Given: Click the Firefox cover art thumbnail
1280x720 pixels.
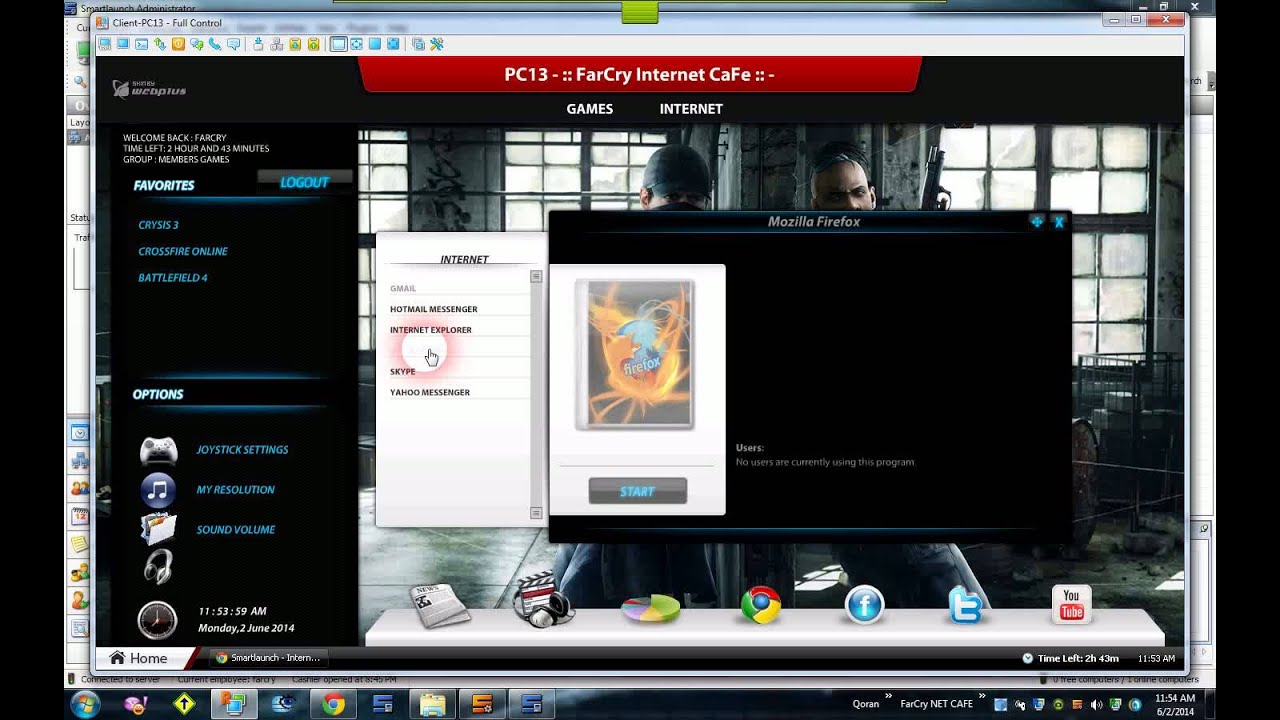Looking at the screenshot, I should (x=635, y=354).
